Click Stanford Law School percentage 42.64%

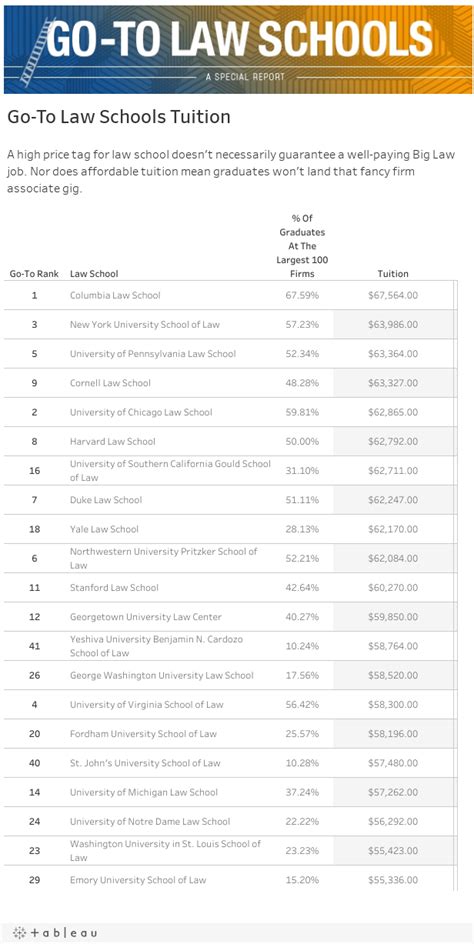point(302,588)
